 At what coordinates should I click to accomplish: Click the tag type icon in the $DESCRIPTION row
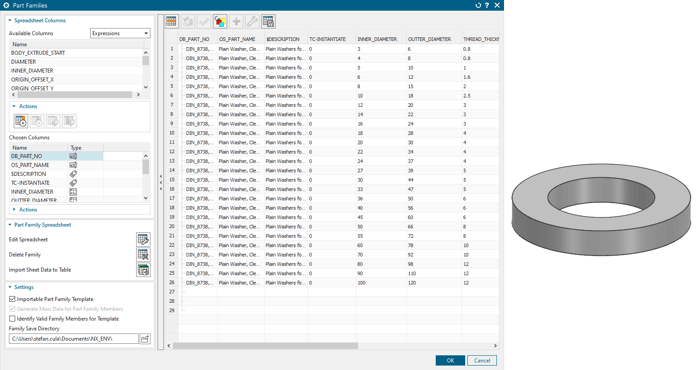tap(73, 174)
